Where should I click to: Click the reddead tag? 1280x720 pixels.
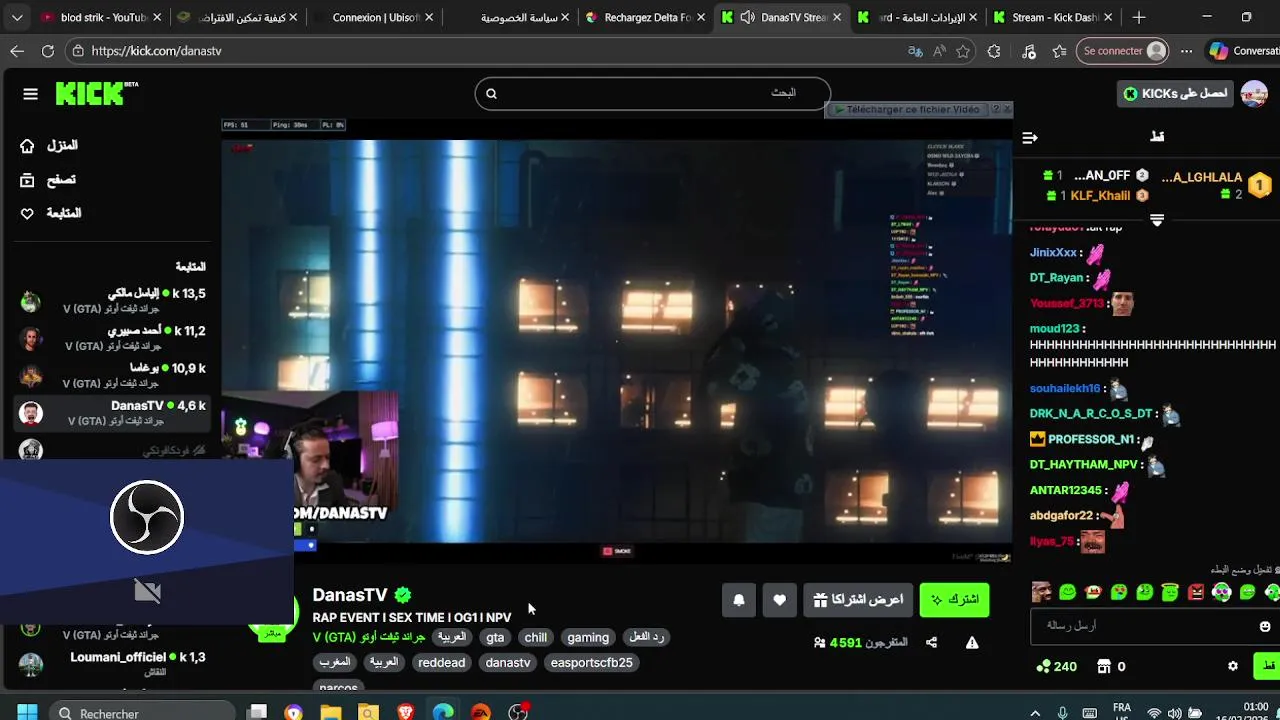point(441,663)
